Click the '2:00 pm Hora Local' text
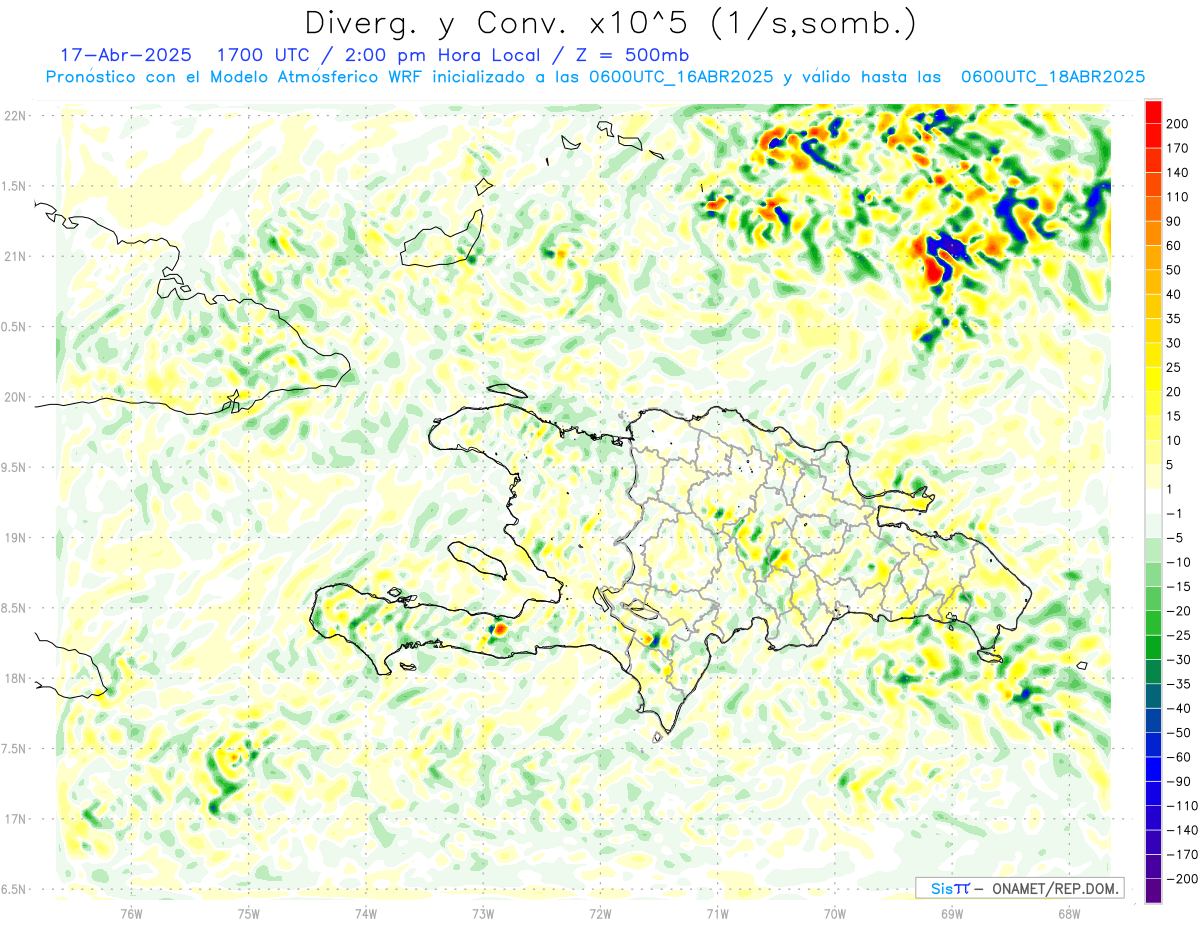 [436, 54]
